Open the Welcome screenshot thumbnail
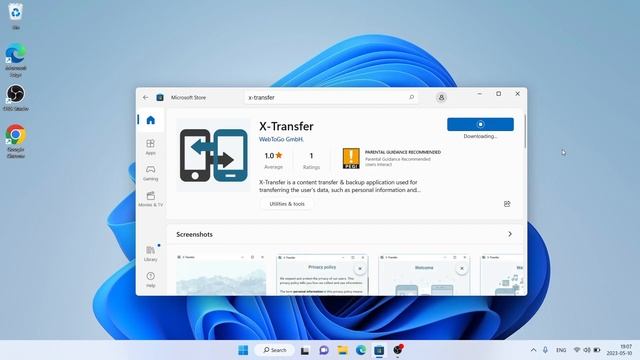The width and height of the screenshot is (640, 360). tap(424, 275)
